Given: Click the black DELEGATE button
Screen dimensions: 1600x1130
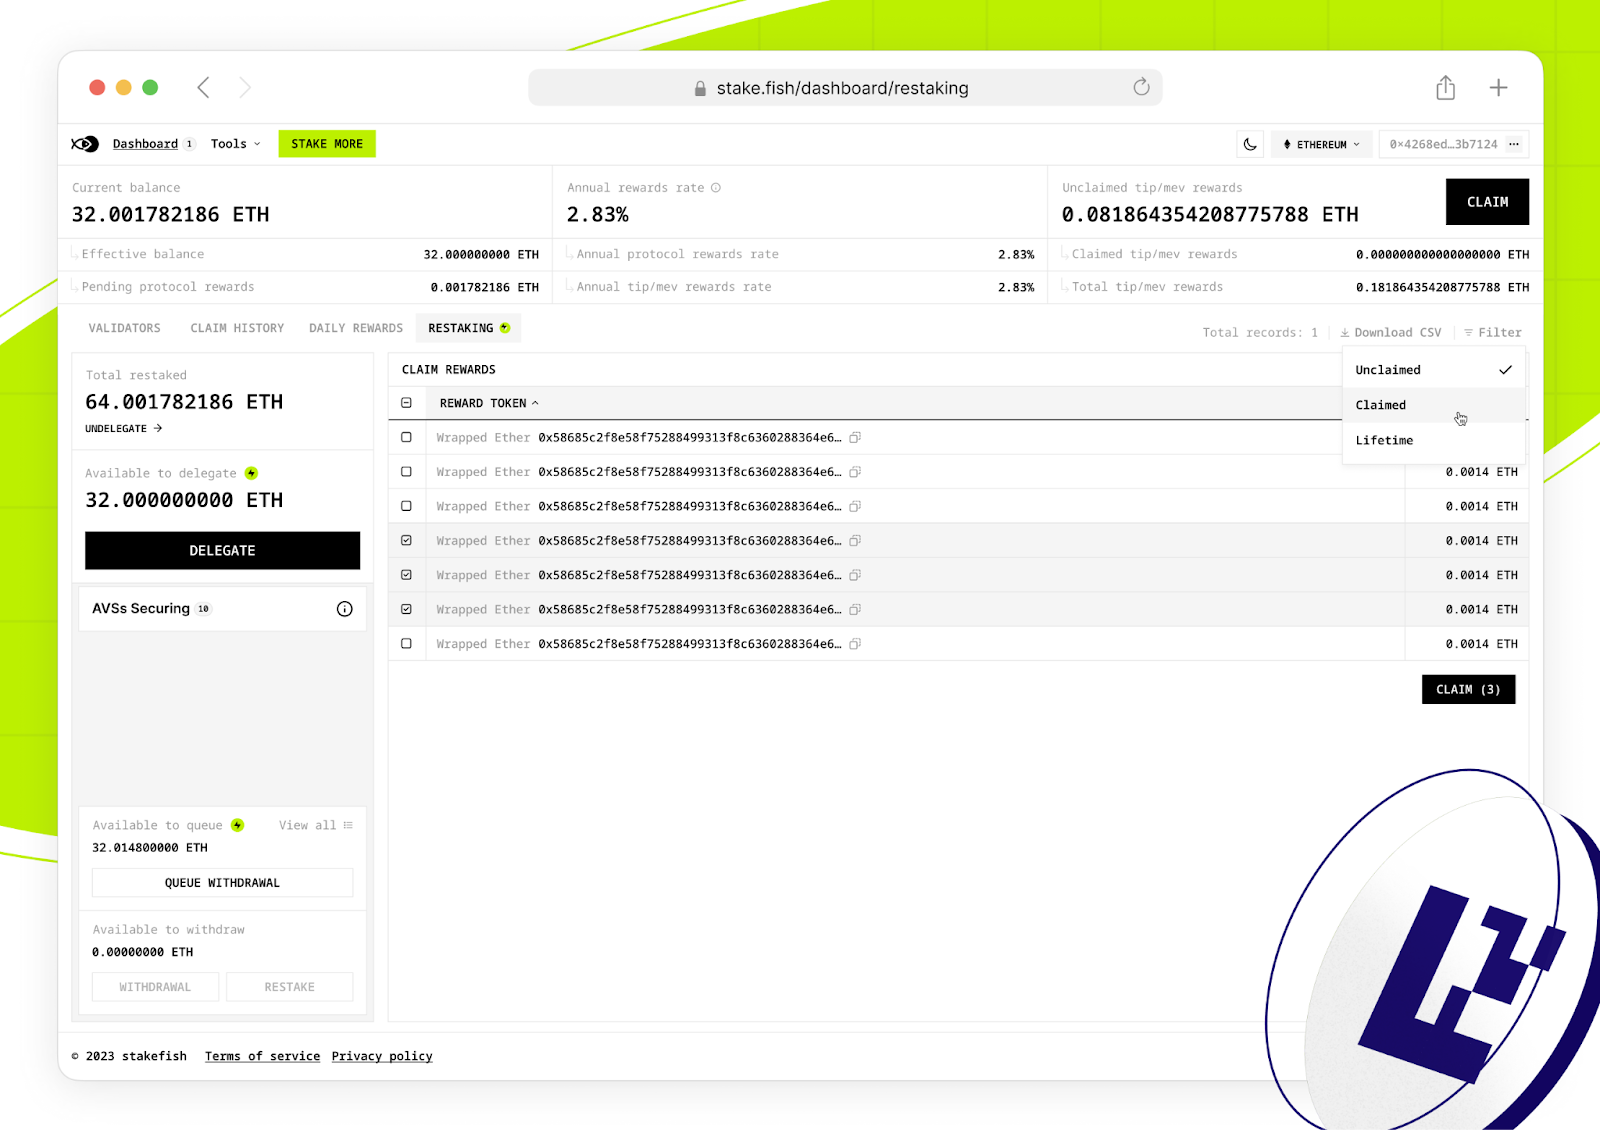Looking at the screenshot, I should (x=222, y=551).
